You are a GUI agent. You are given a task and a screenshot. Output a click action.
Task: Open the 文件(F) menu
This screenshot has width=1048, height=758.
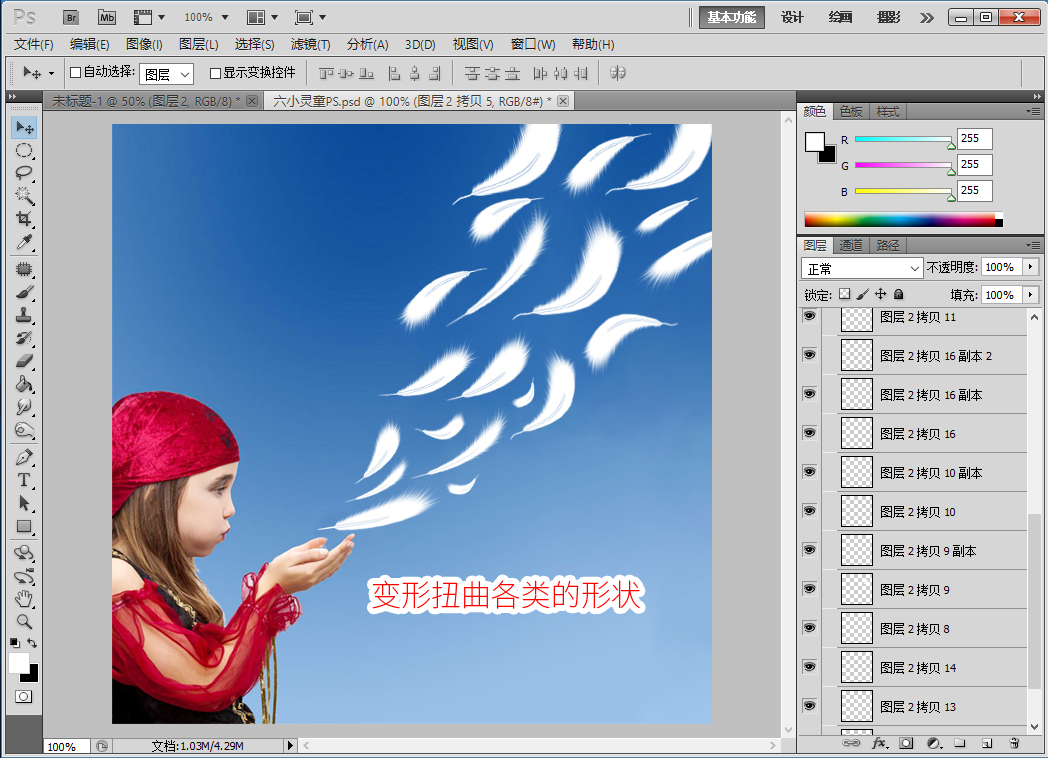pyautogui.click(x=33, y=45)
